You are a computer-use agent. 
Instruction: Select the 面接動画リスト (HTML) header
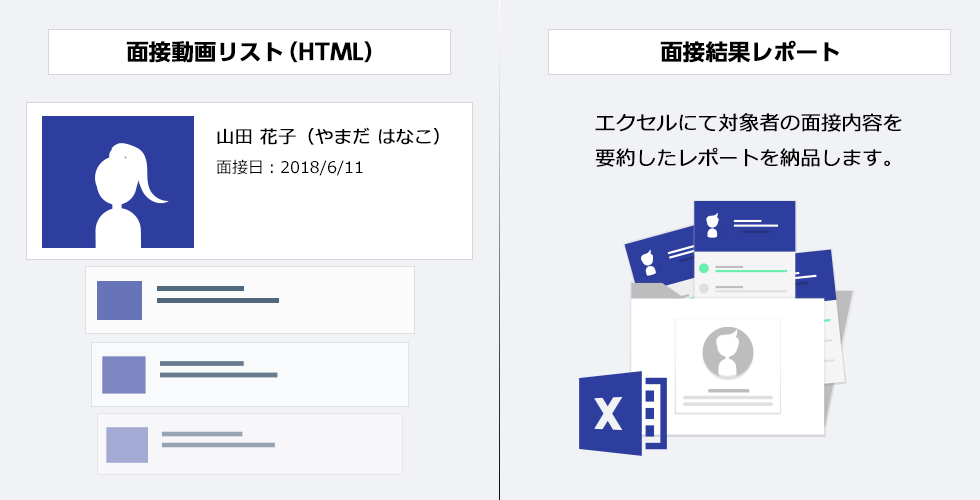tap(249, 52)
